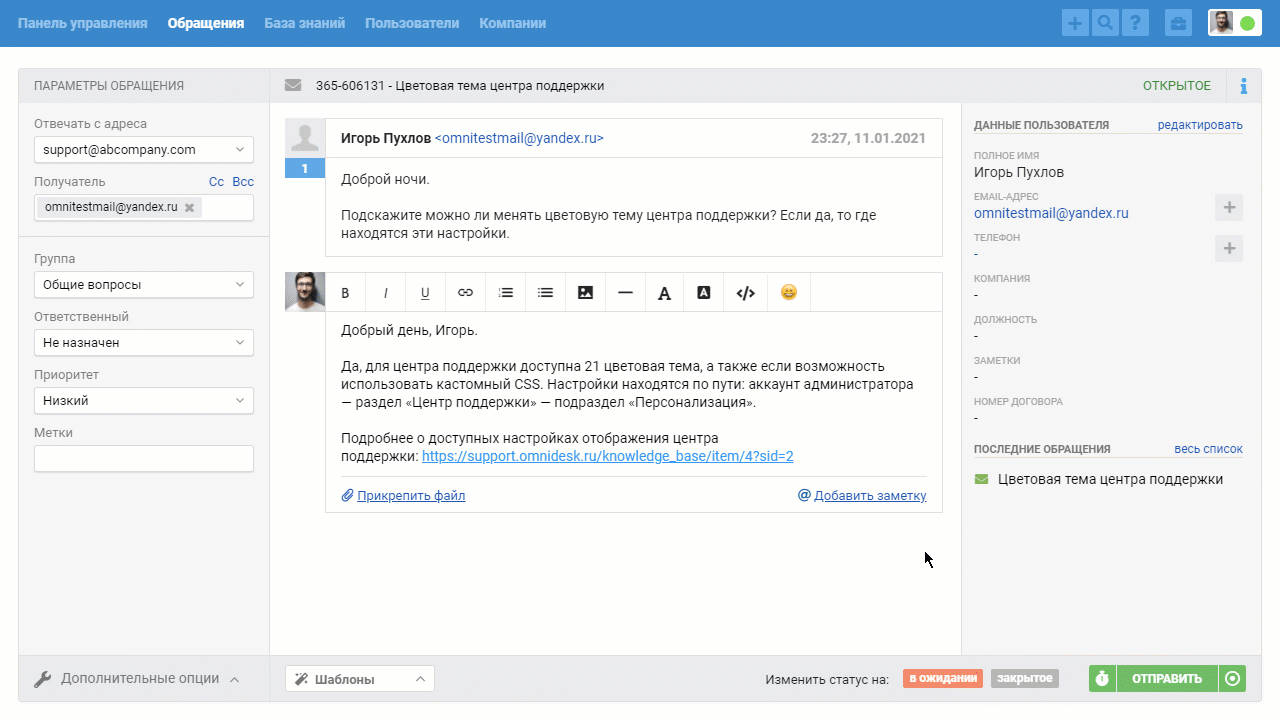
Task: Click the Прикрепить файл link
Action: tap(410, 495)
